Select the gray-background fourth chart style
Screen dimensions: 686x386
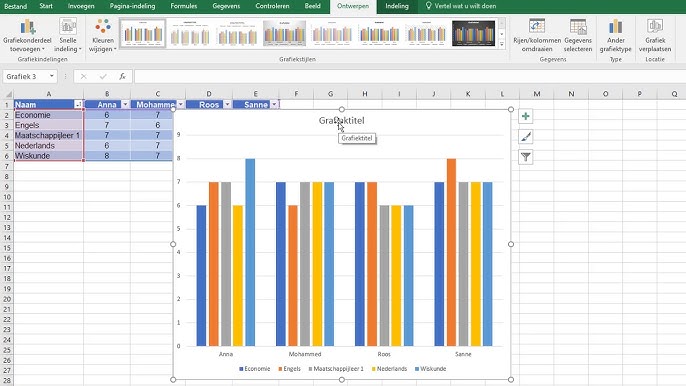click(284, 33)
